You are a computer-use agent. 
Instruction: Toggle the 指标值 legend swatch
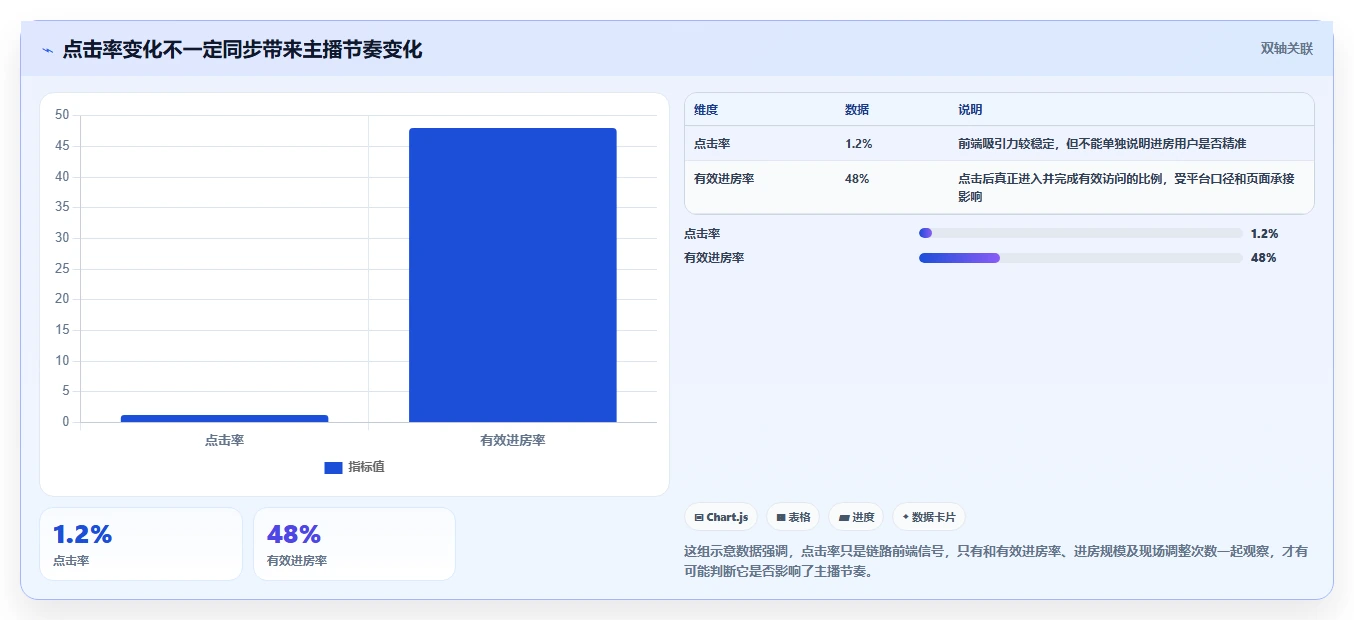[333, 468]
